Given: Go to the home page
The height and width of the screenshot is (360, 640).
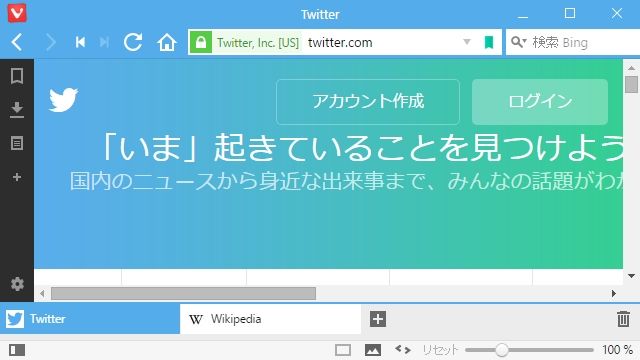Looking at the screenshot, I should 167,42.
